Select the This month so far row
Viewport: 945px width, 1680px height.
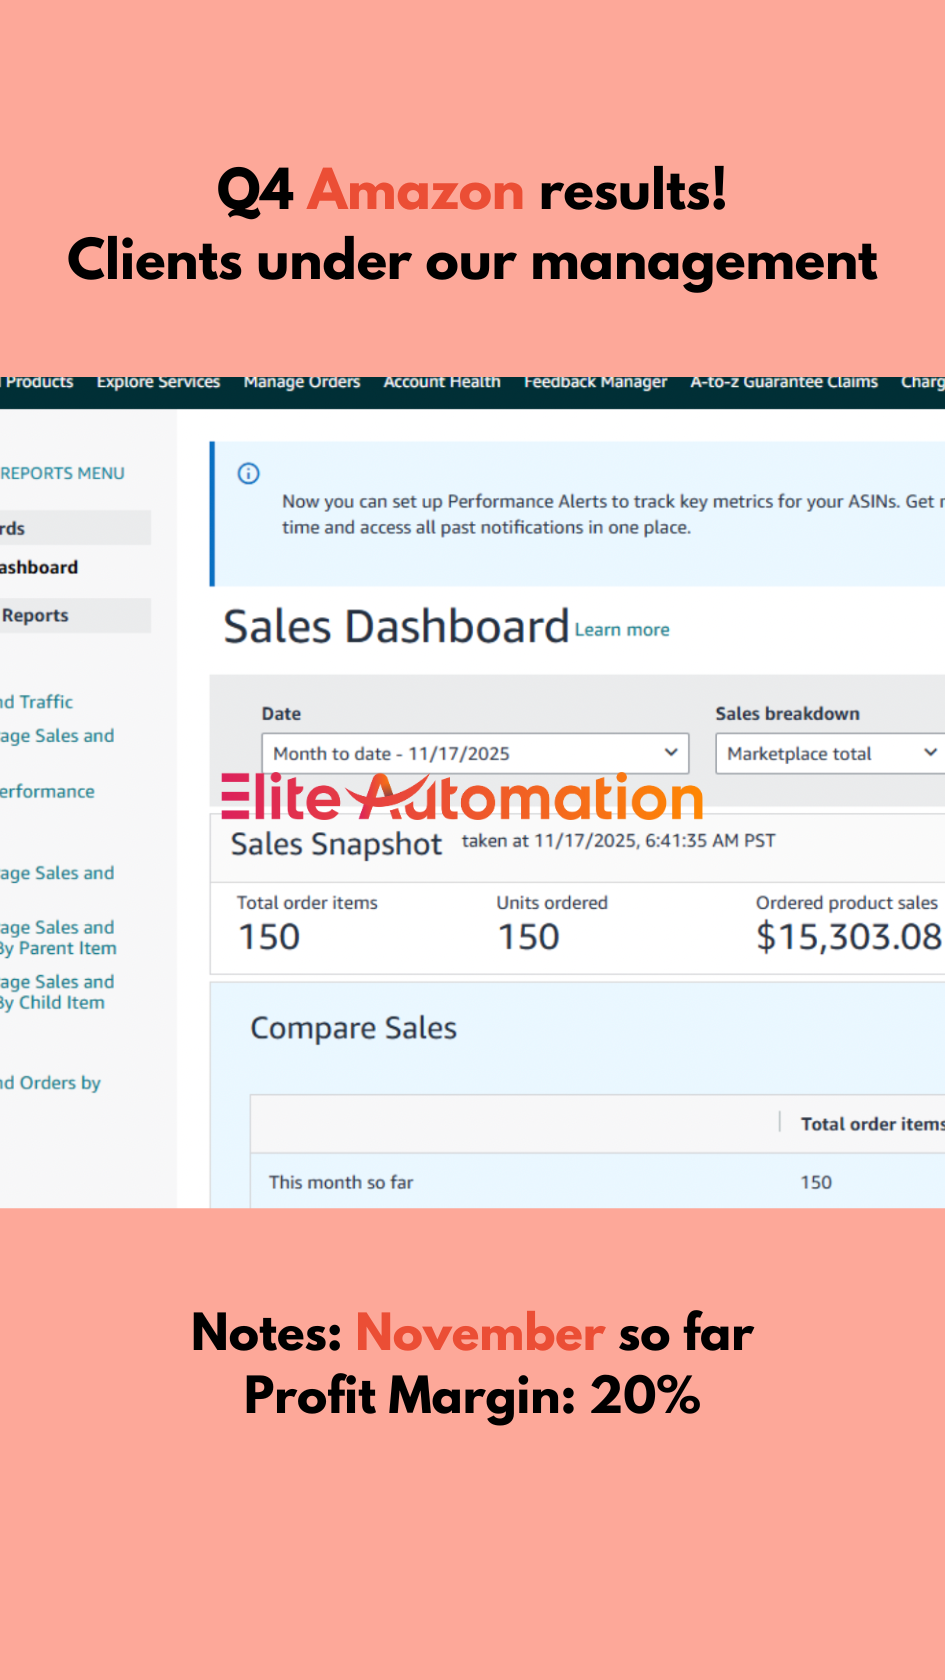click(x=341, y=1182)
